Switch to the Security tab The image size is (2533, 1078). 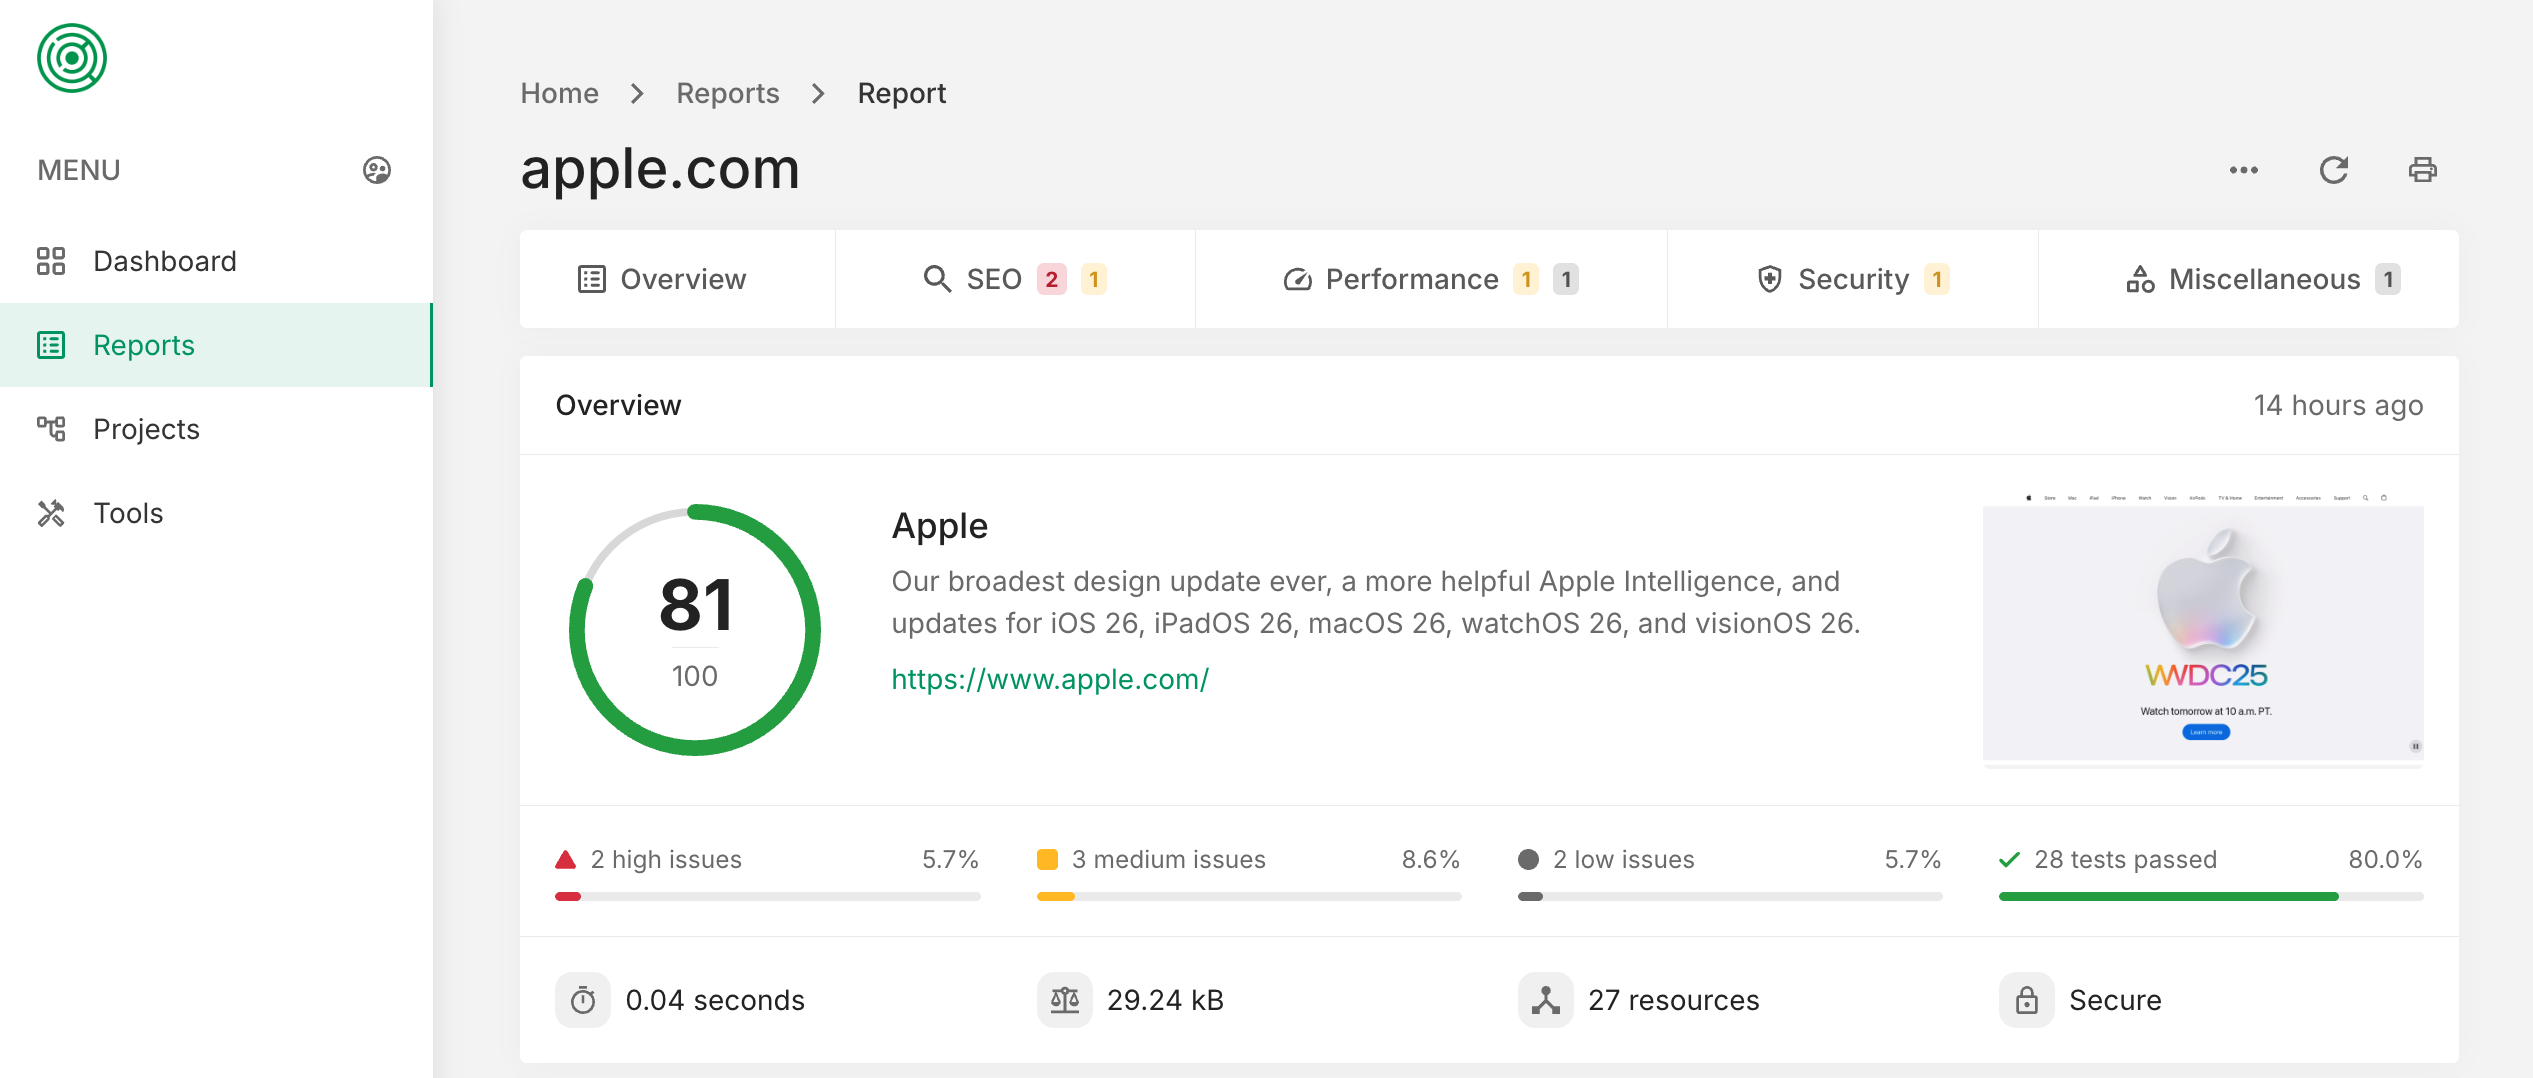tap(1853, 279)
